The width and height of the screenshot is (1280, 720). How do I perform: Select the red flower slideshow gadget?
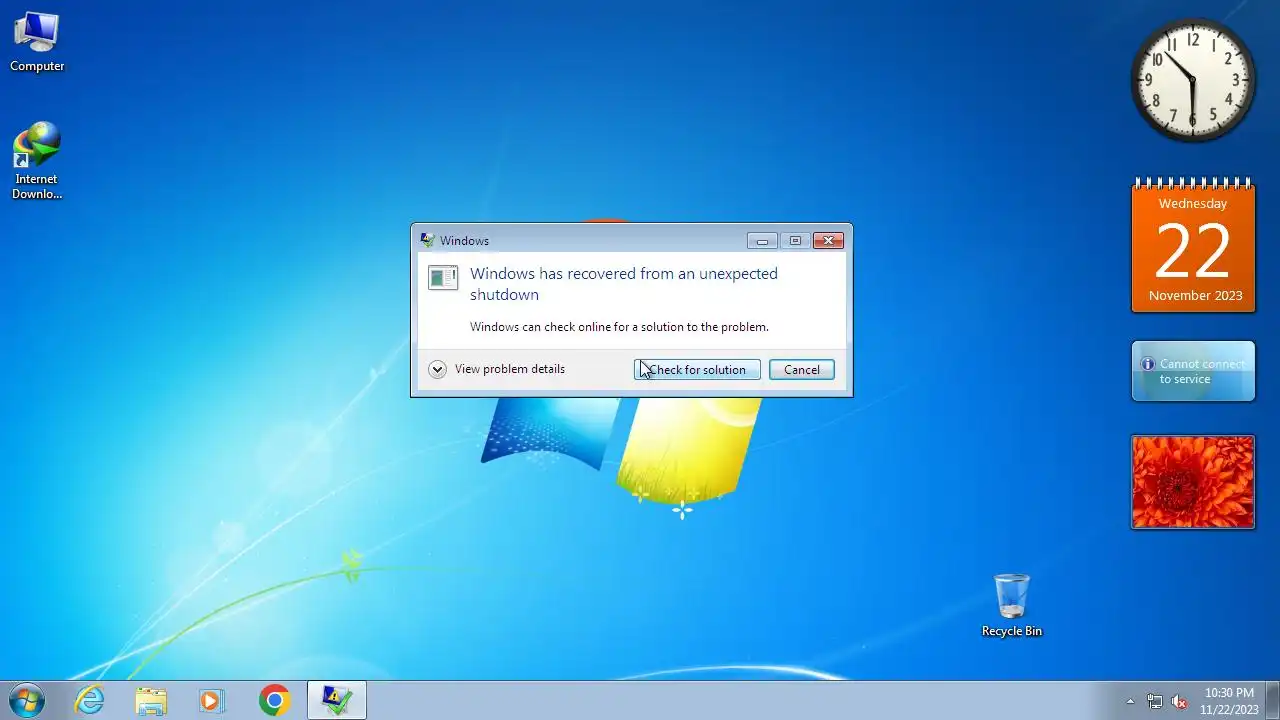pos(1193,481)
